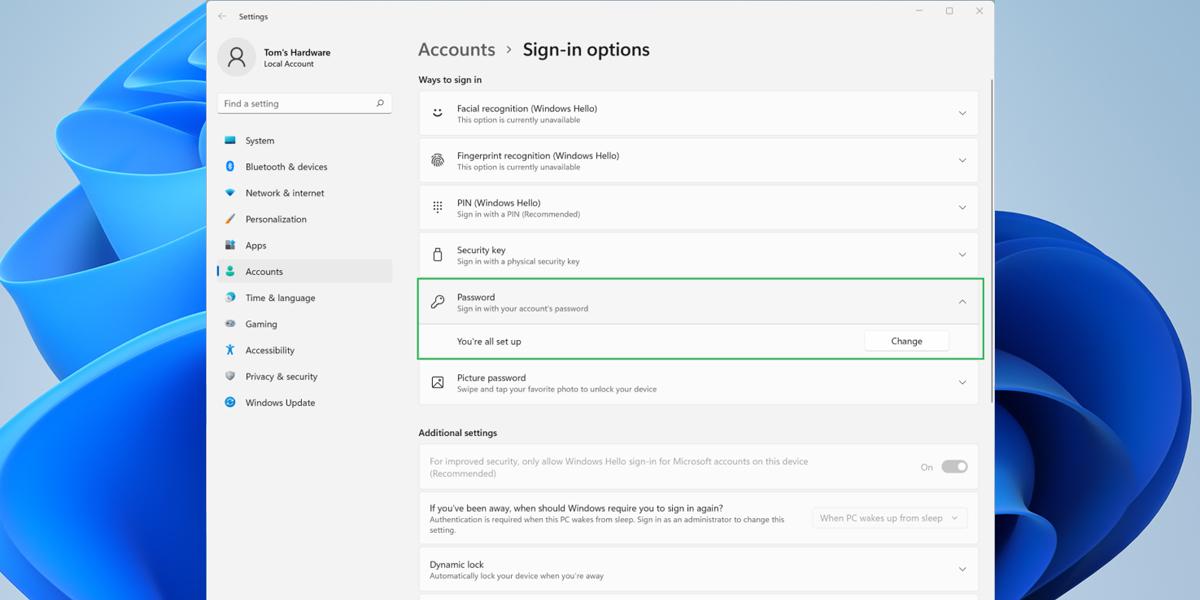The image size is (1200, 600).
Task: Click the System monitor icon in sidebar
Action: (230, 141)
